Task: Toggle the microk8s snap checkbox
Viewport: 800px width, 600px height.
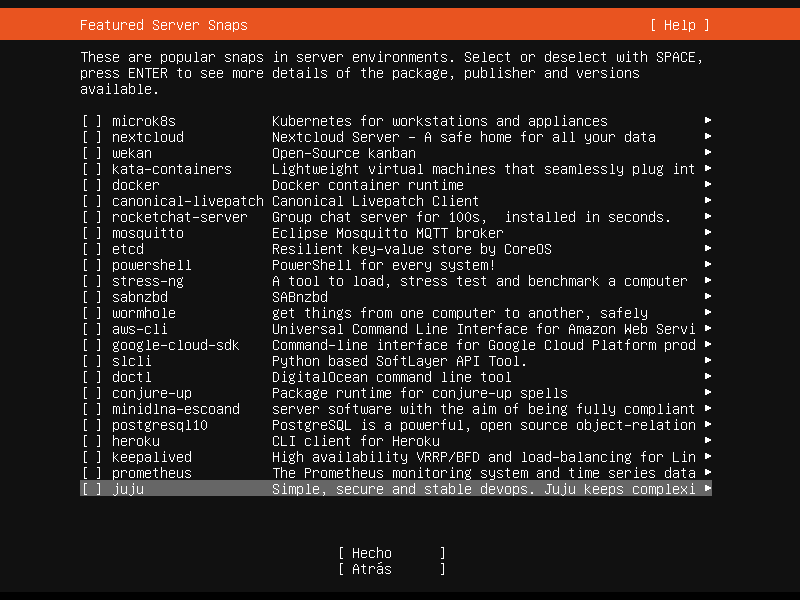Action: coord(92,121)
